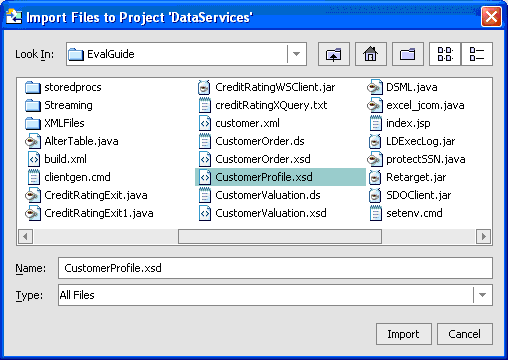Select the CreditRatingWSClient.jar file icon
Image resolution: width=508 pixels, height=360 pixels.
click(x=204, y=87)
